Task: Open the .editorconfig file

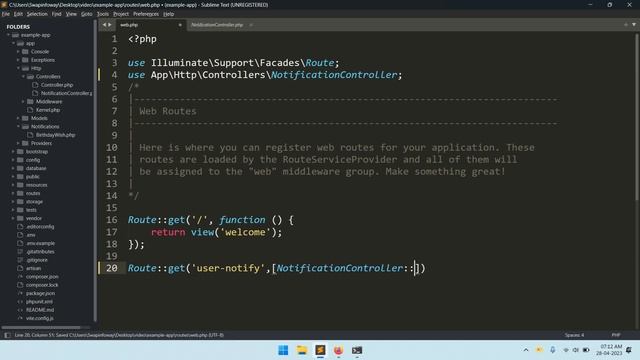Action: [40, 227]
